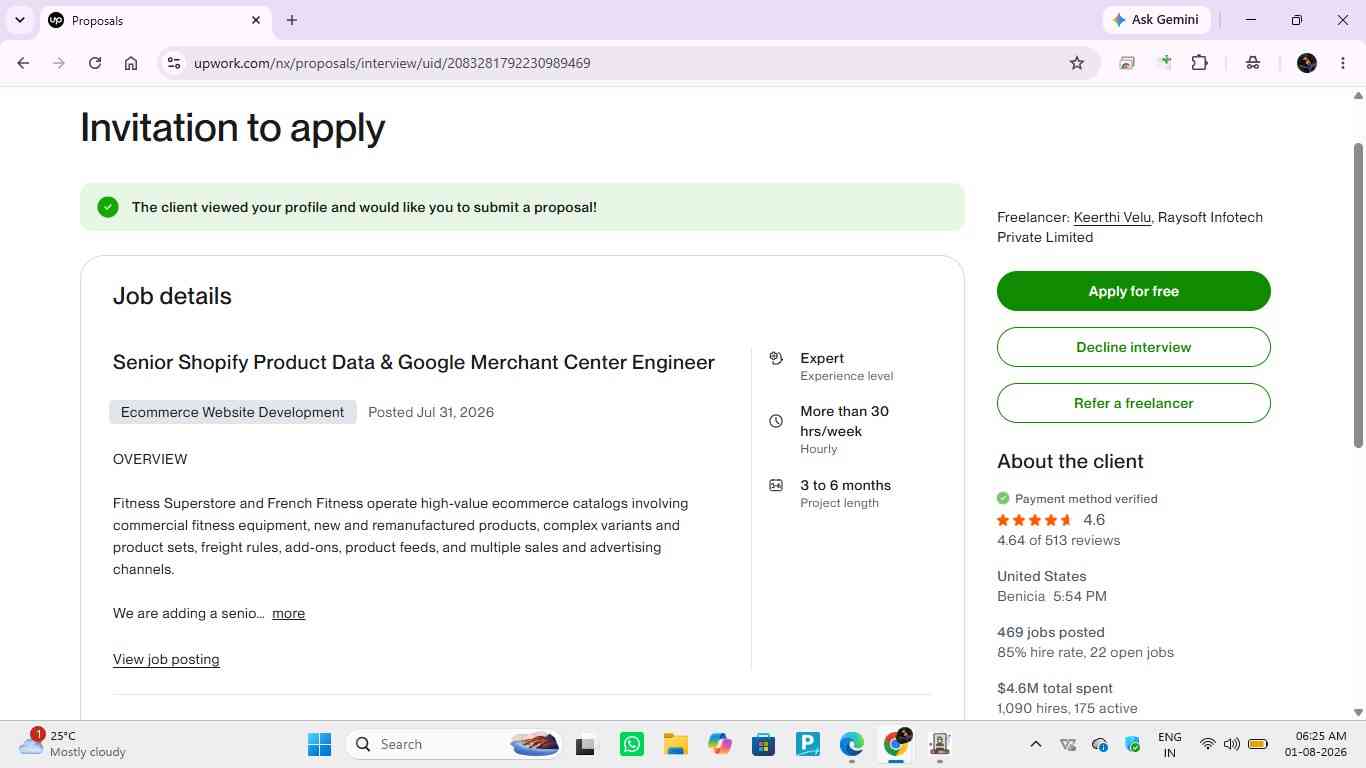
Task: Reload the page using the refresh icon
Action: pos(95,63)
